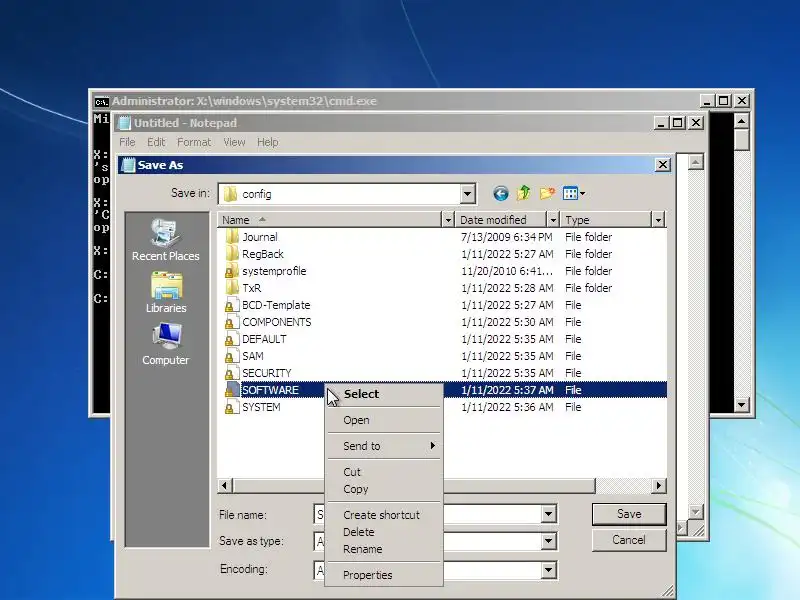Screen dimensions: 800x600
Task: Click file list horizontal scrollbar thumb
Action: [414, 486]
